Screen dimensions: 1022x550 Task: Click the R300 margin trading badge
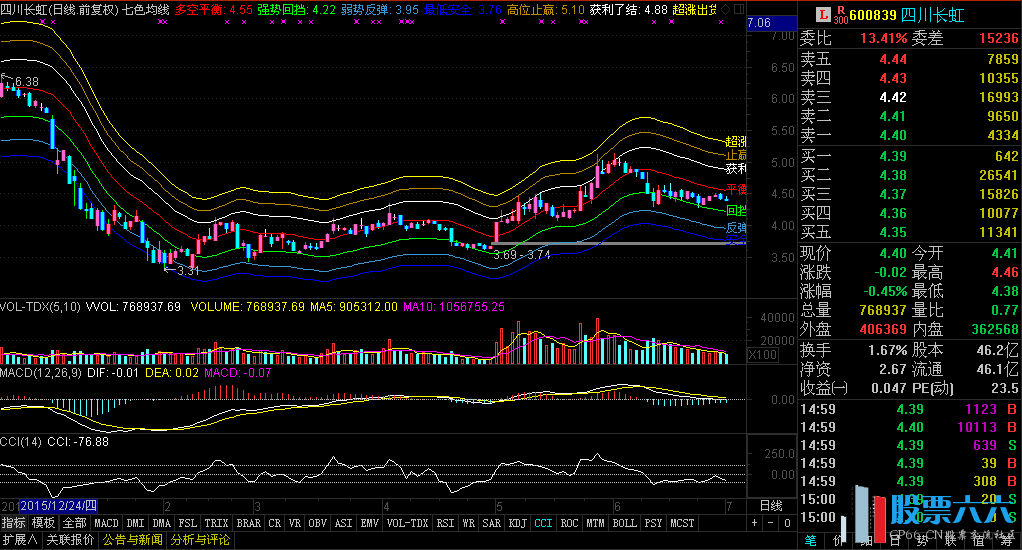842,15
